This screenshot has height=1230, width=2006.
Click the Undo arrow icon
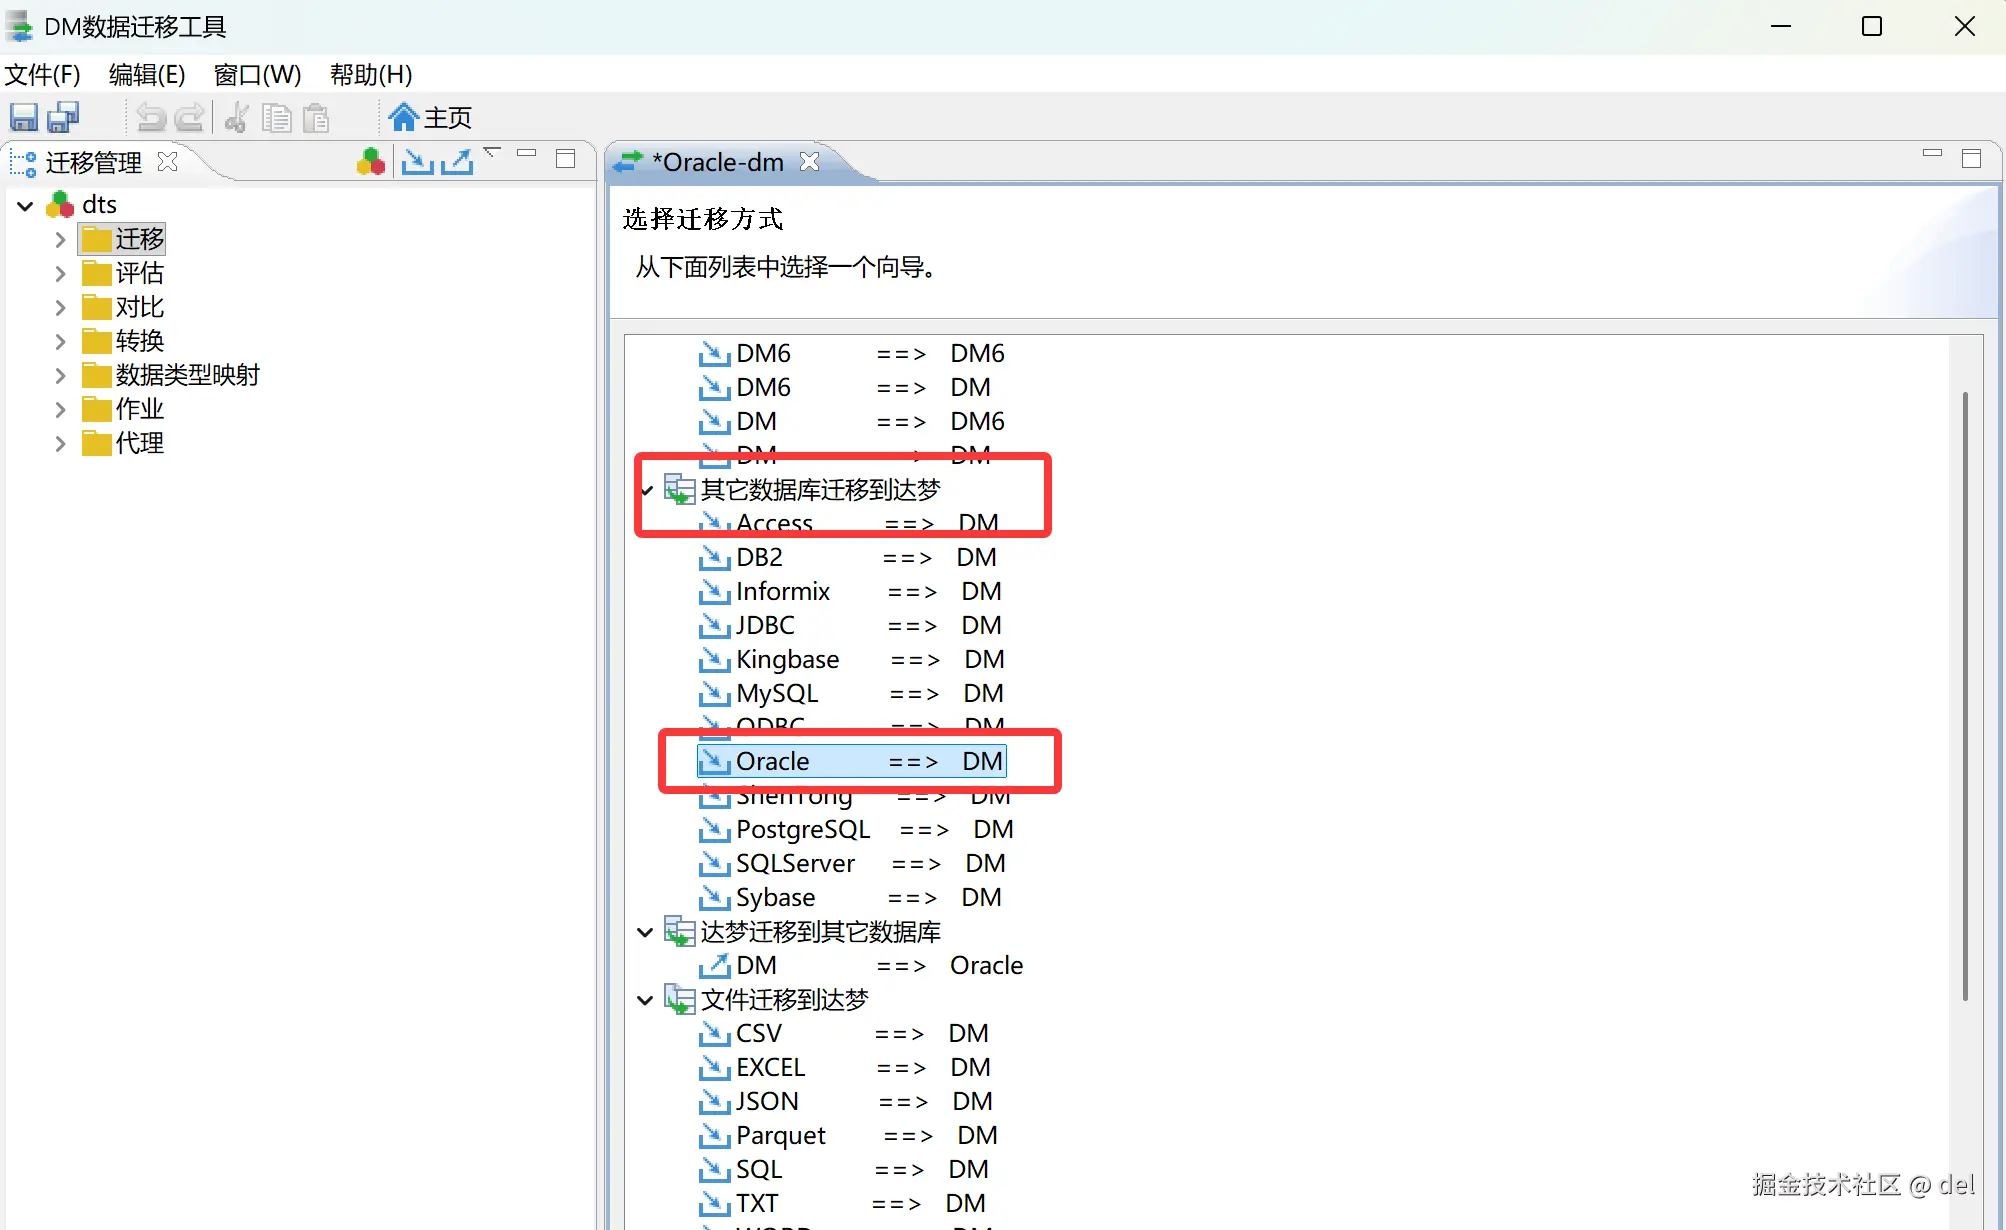point(151,118)
